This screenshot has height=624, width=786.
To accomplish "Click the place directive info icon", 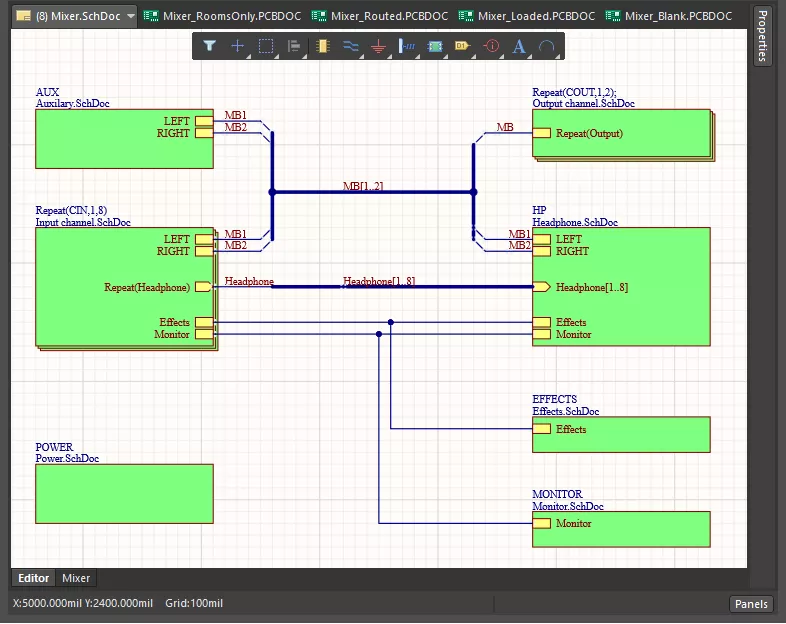I will point(491,46).
